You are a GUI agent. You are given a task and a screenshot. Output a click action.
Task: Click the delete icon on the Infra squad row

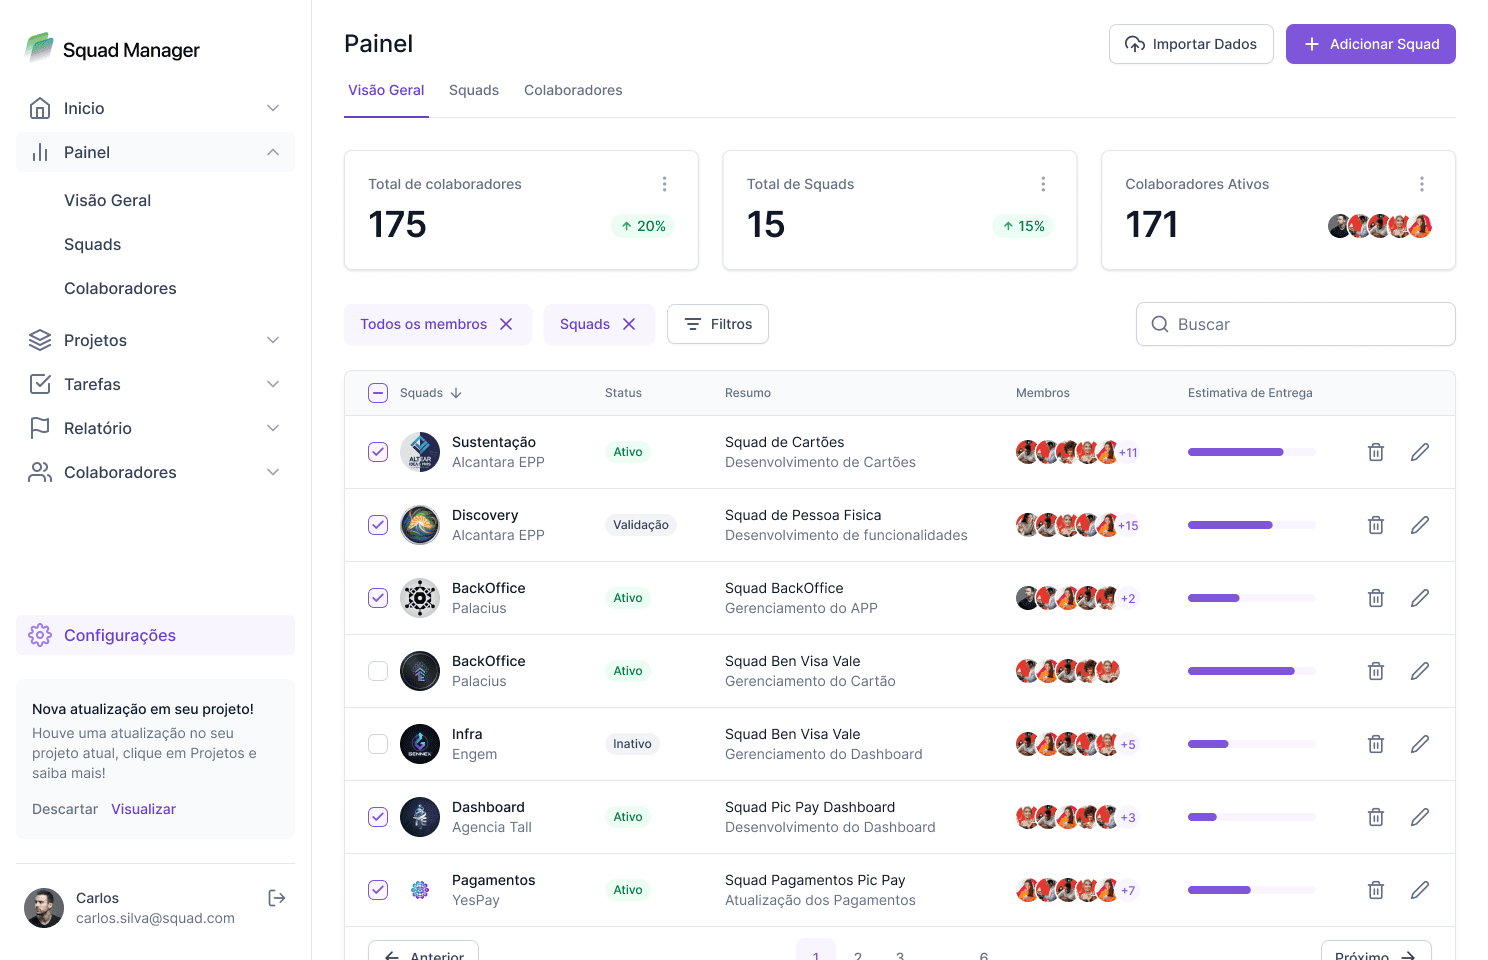(x=1375, y=743)
